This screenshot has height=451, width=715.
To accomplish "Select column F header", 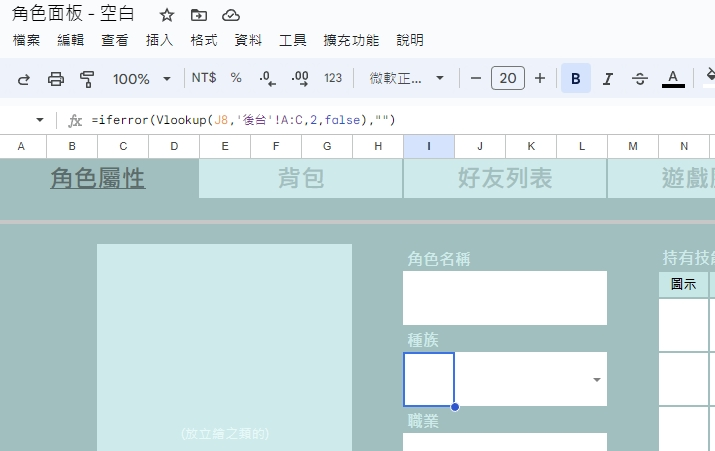I will tap(276, 146).
